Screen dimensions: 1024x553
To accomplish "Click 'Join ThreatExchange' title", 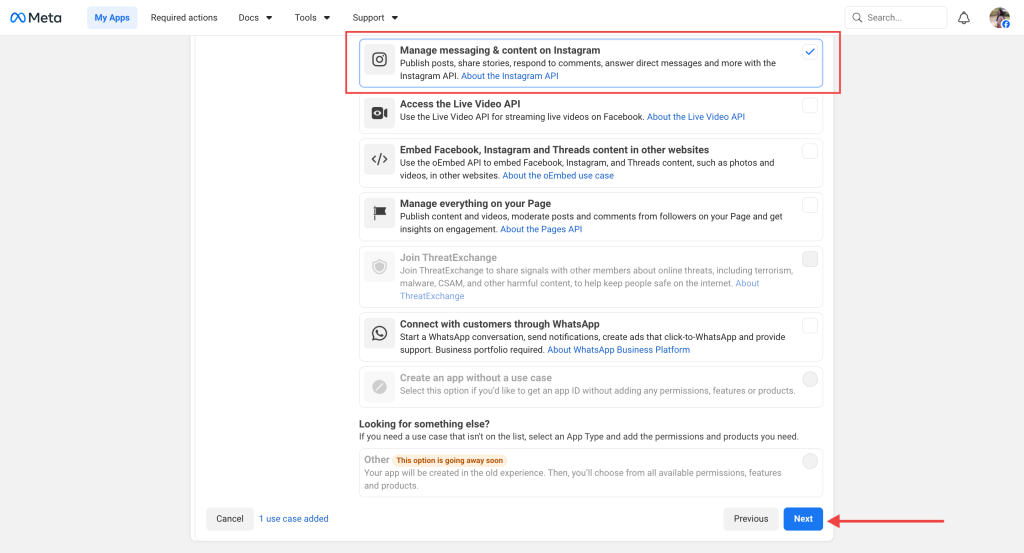I will tap(448, 257).
